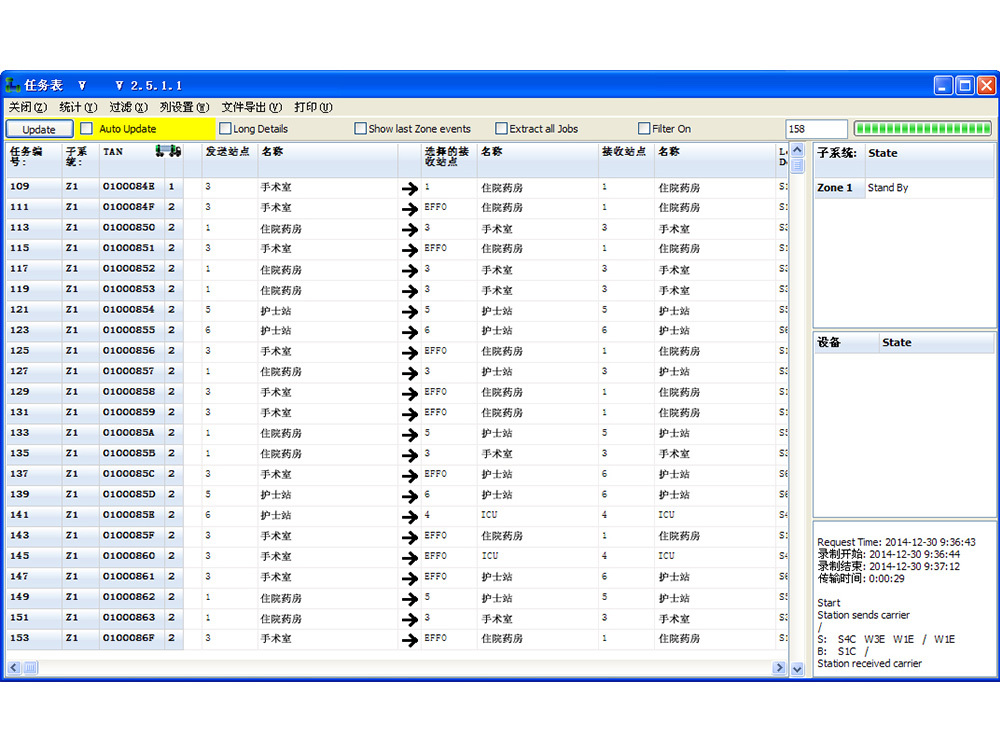Open the 关闭 menu
1000x750 pixels.
pos(27,107)
